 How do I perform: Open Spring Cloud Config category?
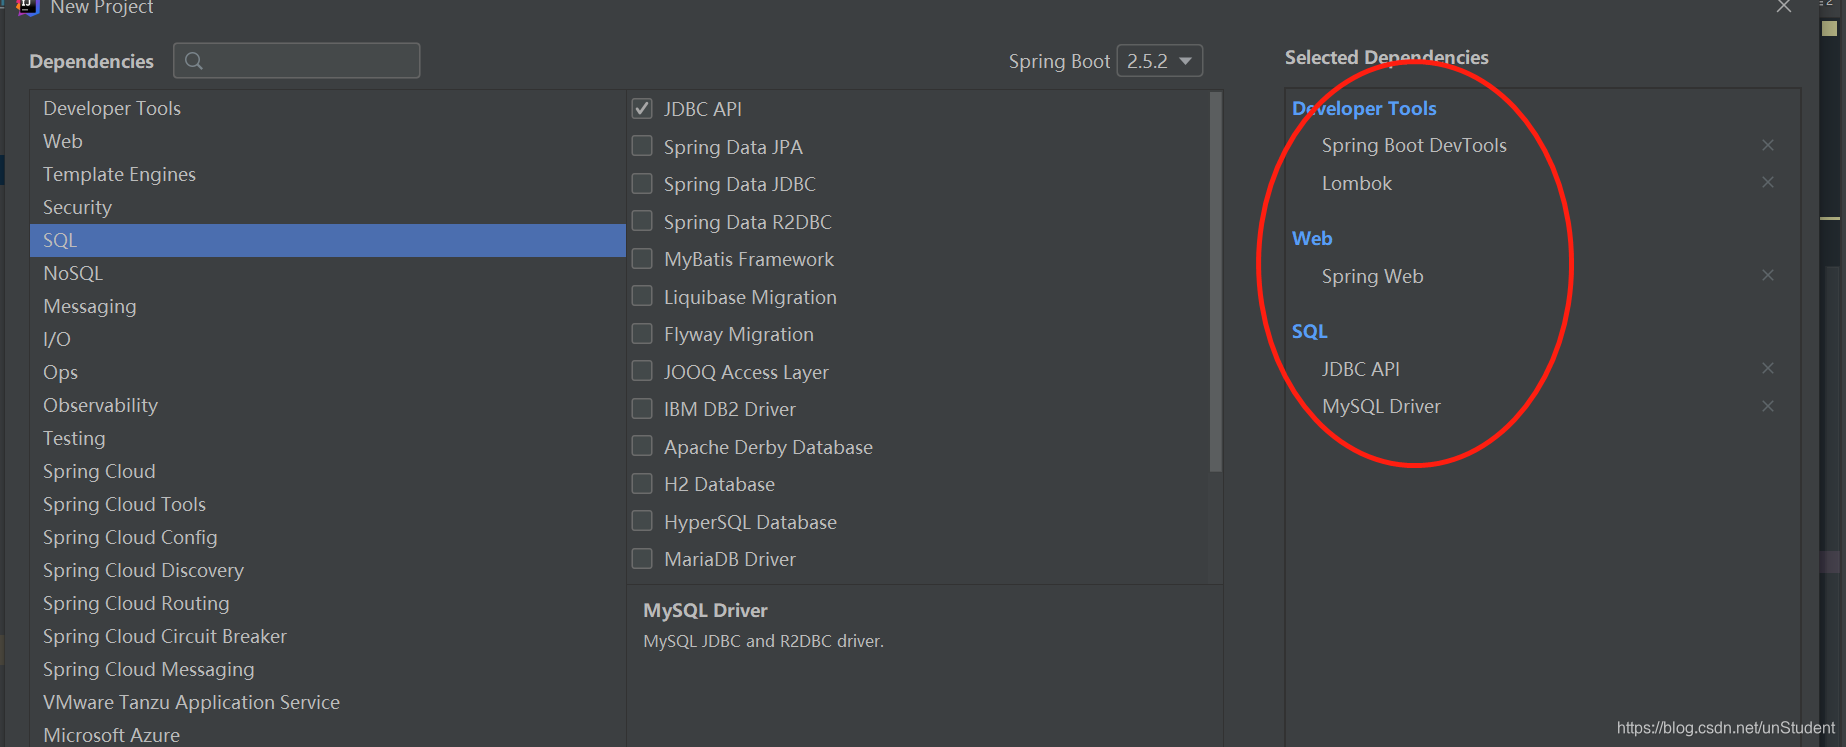click(328, 537)
